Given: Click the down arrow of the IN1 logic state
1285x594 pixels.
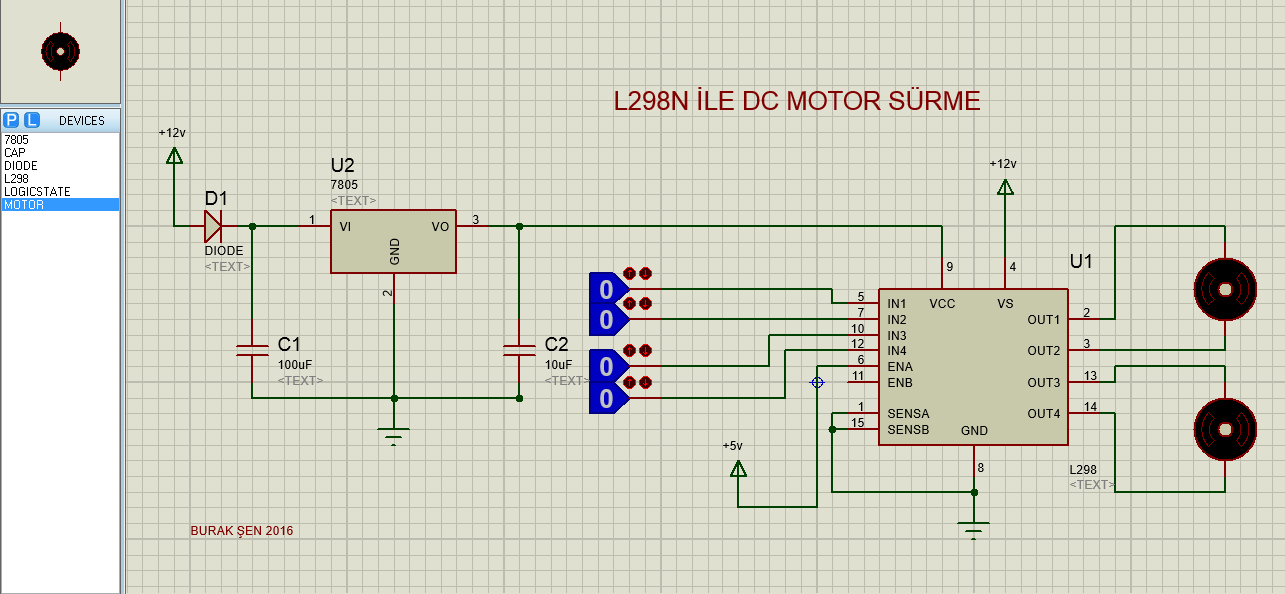Looking at the screenshot, I should pyautogui.click(x=646, y=272).
